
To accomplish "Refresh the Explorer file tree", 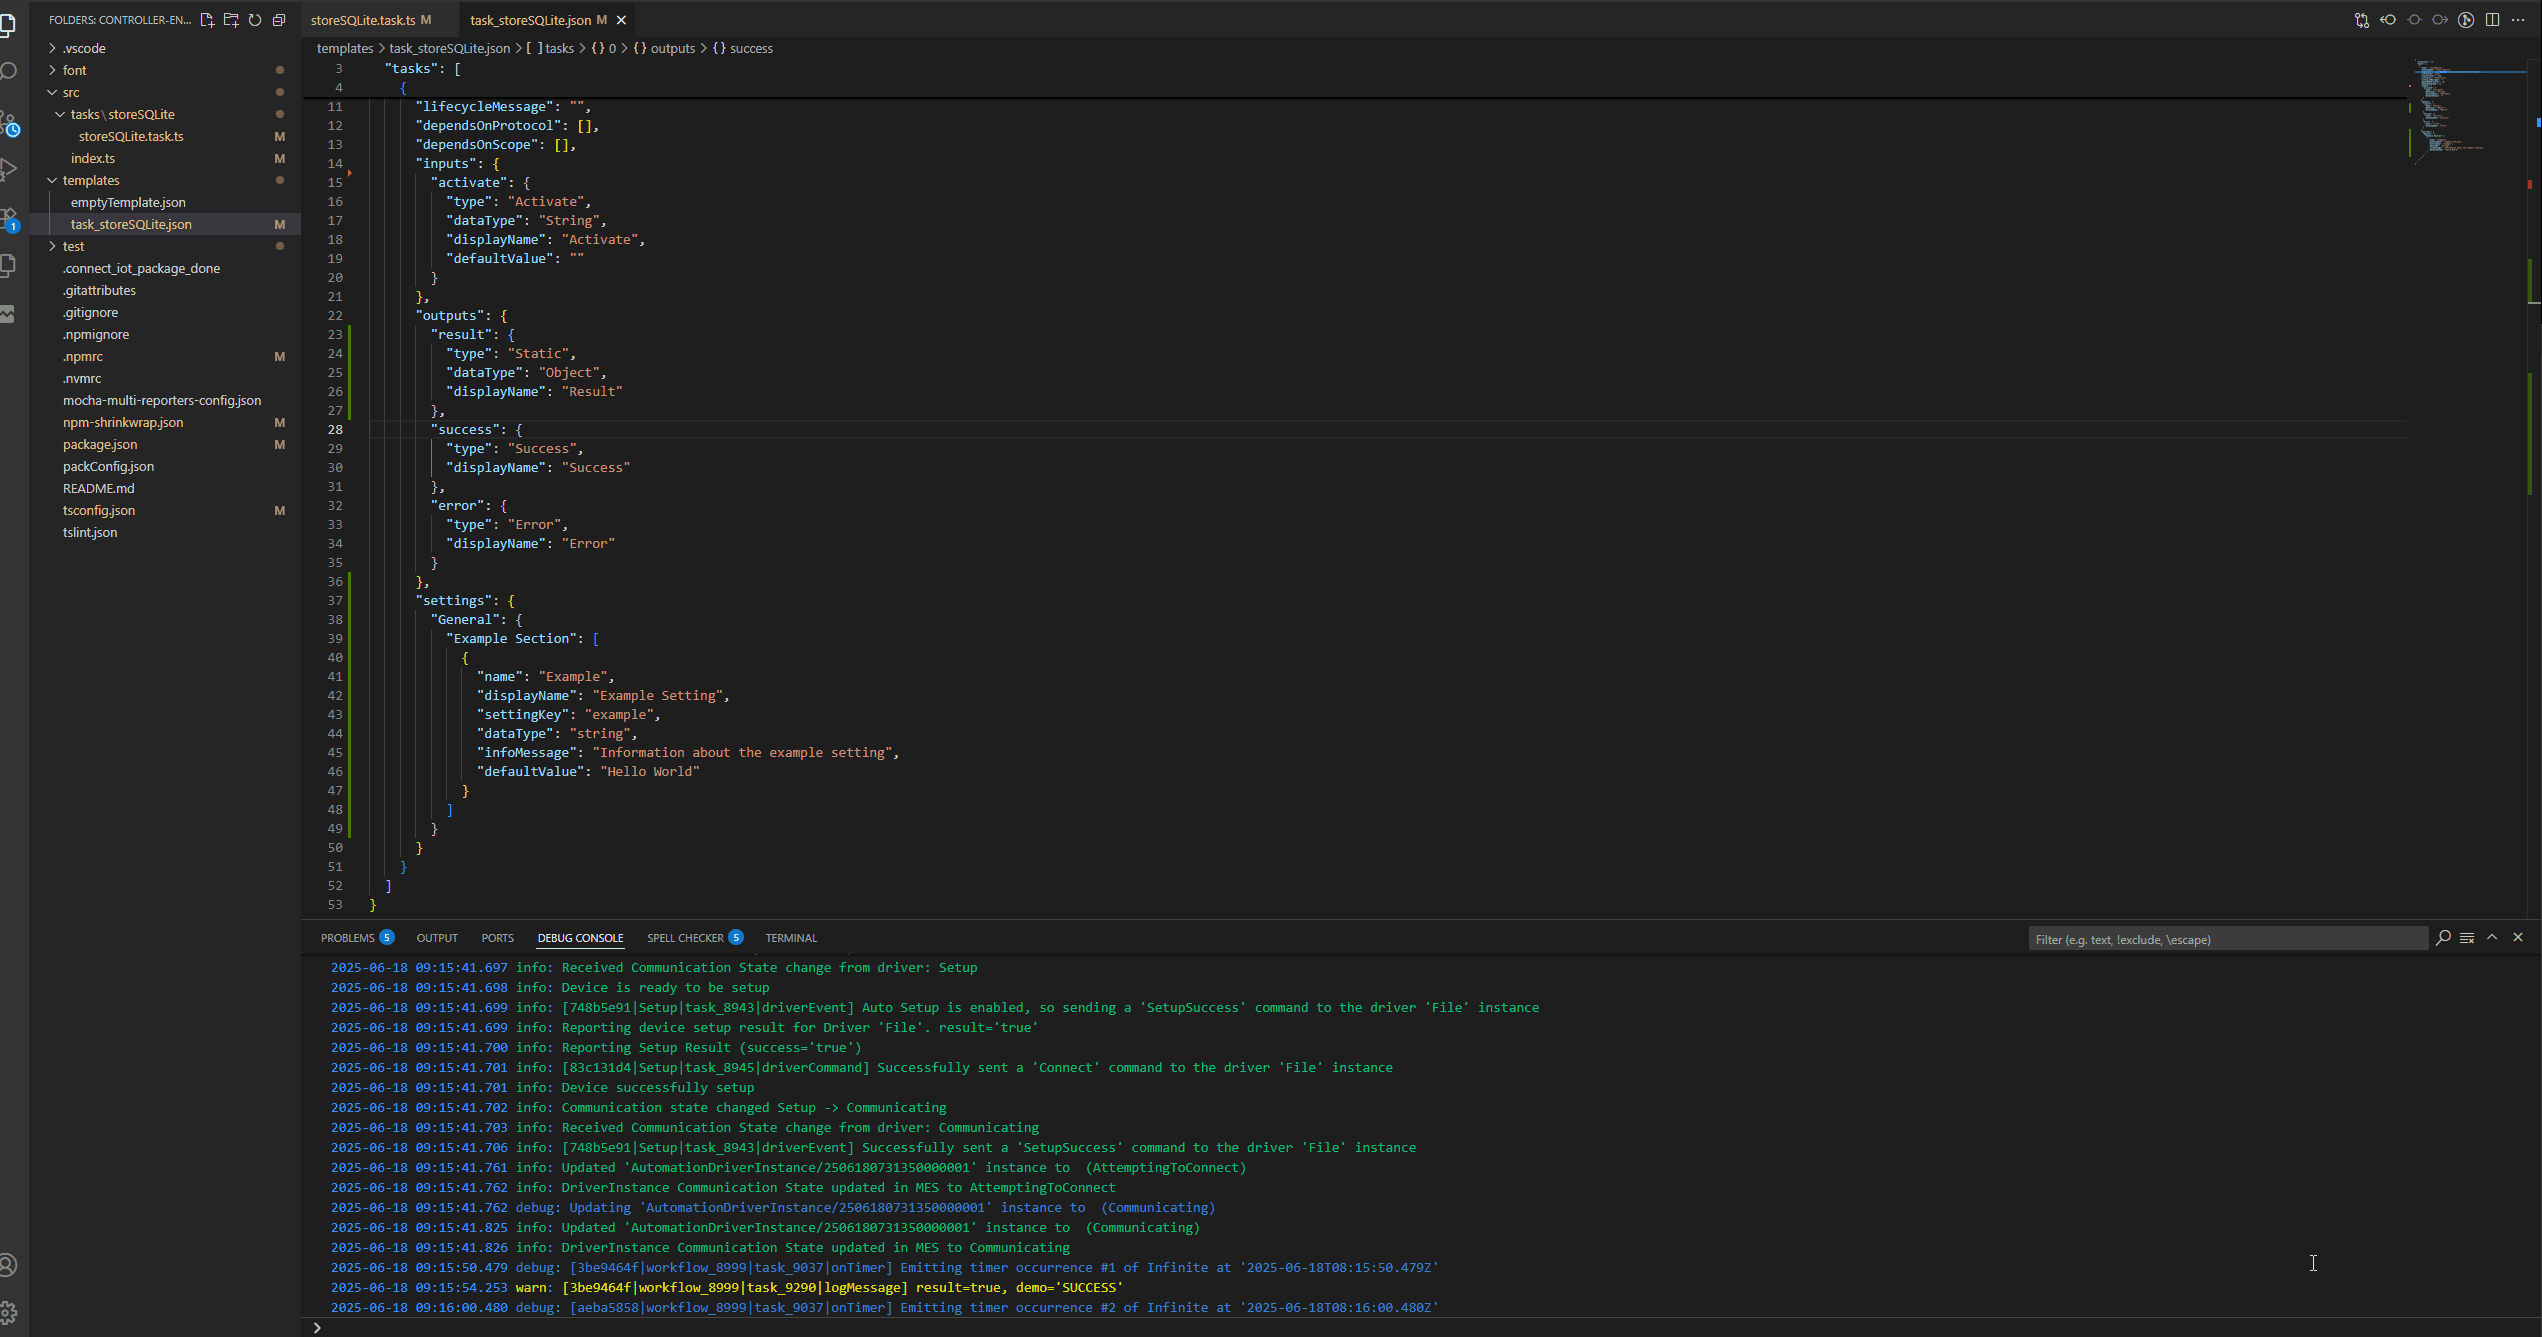I will click(x=255, y=20).
